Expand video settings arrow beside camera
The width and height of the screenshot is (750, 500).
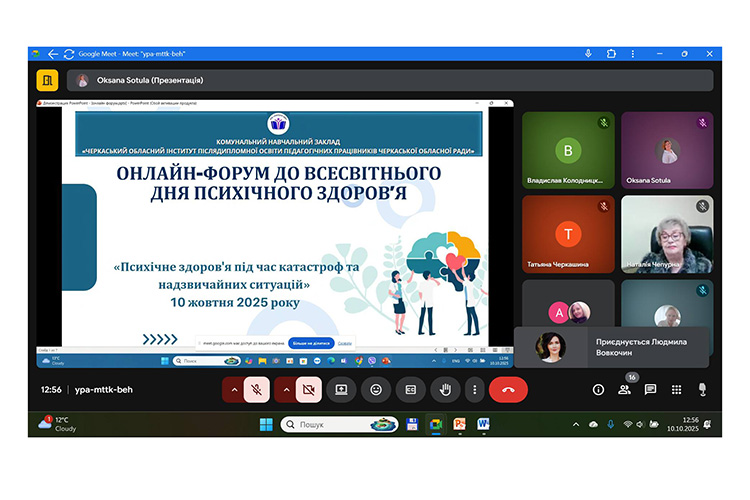pyautogui.click(x=286, y=389)
